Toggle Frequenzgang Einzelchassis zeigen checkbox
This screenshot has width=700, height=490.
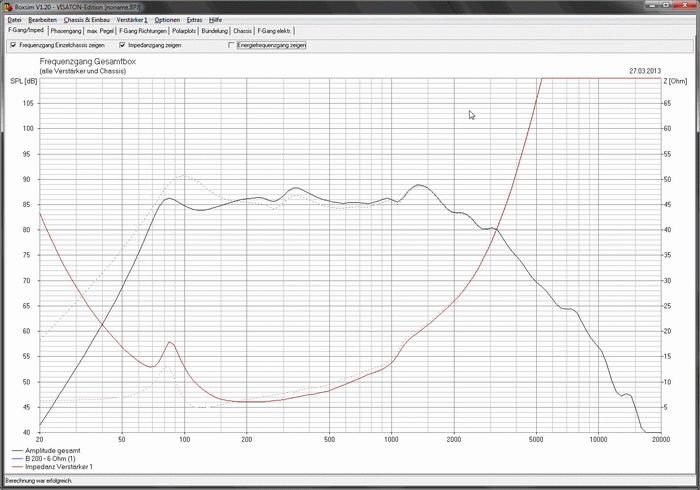click(13, 45)
